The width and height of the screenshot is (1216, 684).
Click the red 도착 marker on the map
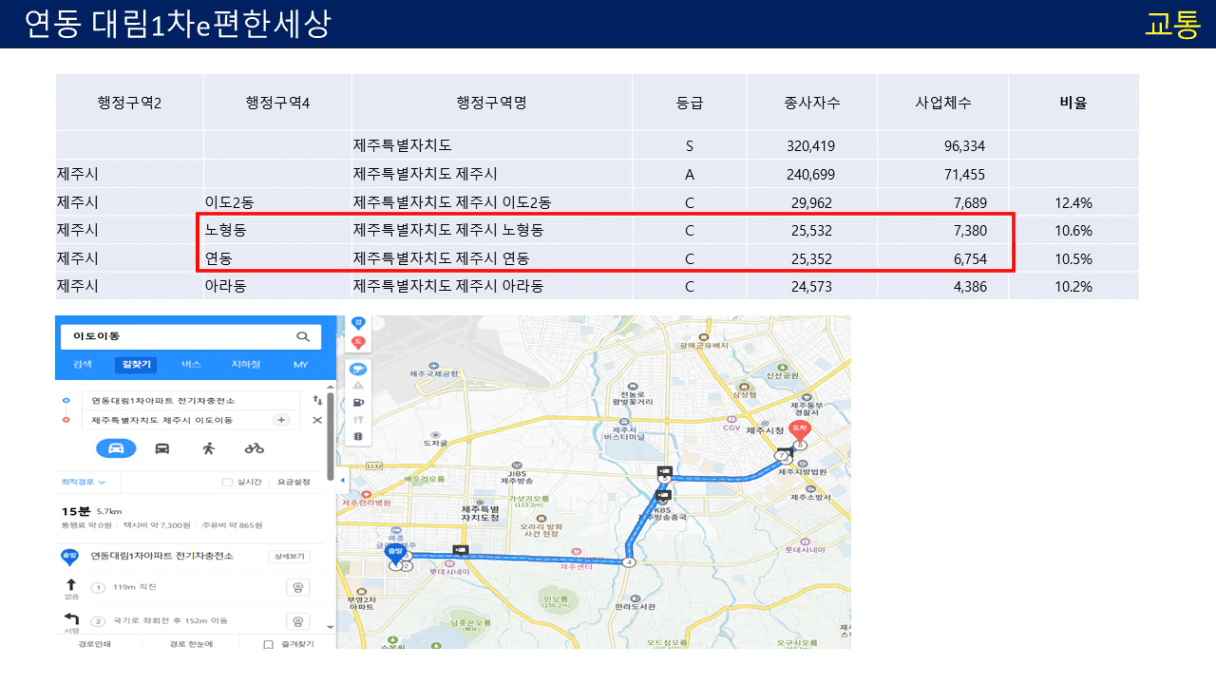799,430
